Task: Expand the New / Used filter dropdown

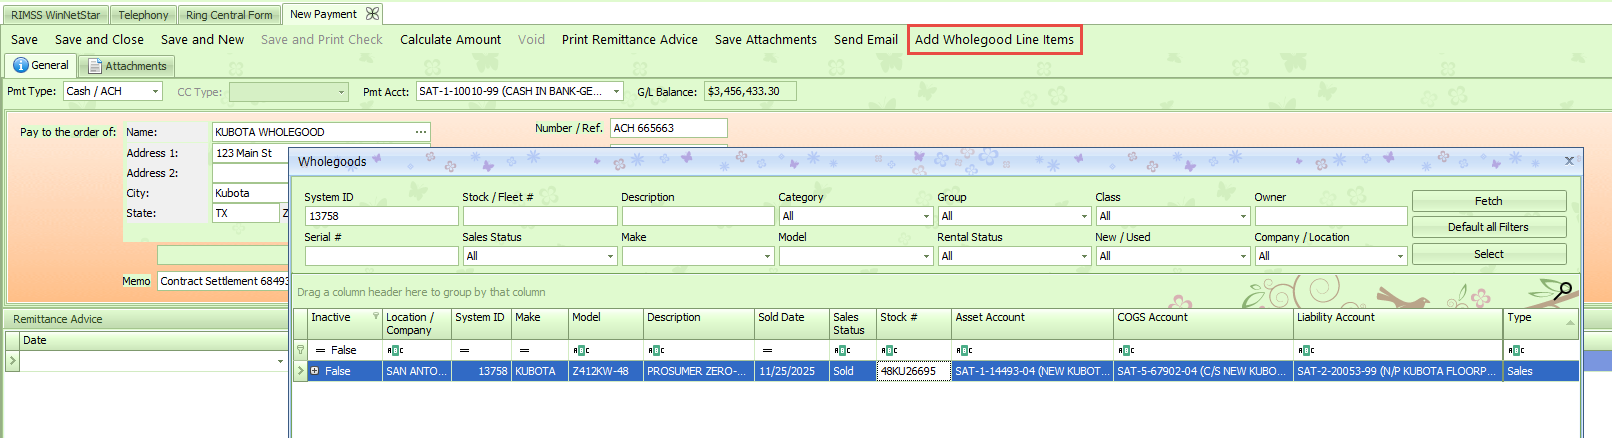Action: [x=1243, y=256]
